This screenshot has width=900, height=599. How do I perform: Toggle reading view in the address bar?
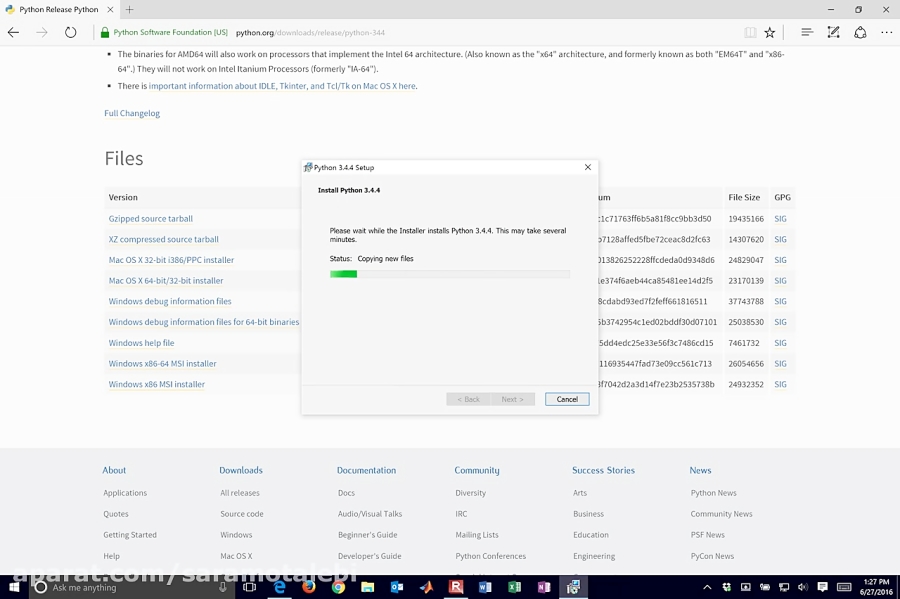click(x=751, y=32)
